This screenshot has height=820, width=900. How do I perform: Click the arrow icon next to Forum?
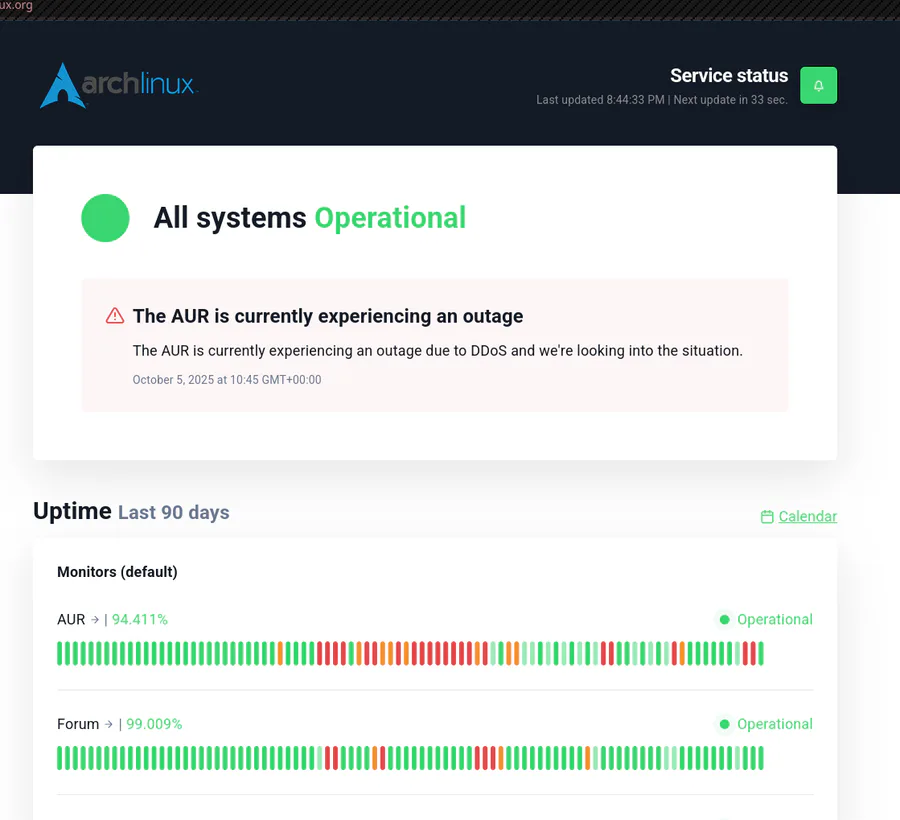click(x=109, y=724)
